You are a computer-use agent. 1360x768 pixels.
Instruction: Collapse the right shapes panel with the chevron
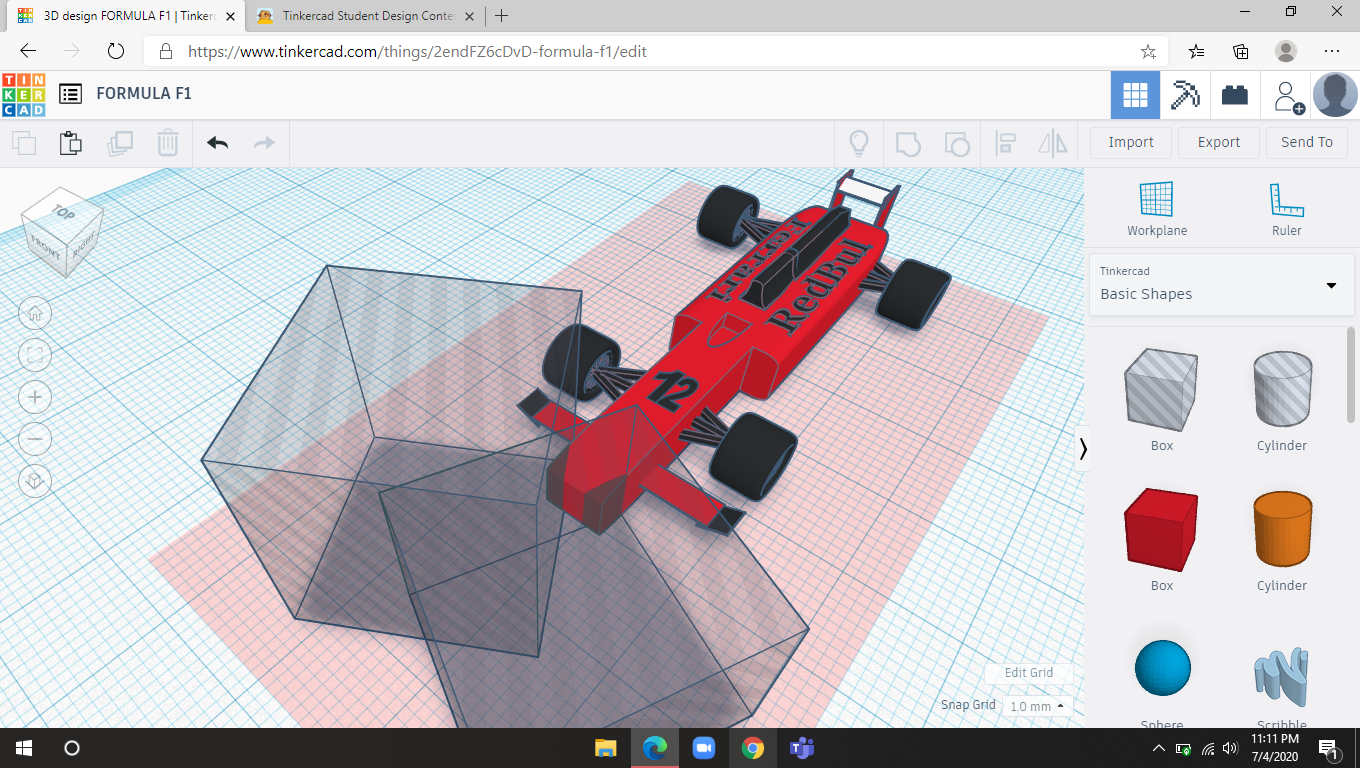(1083, 449)
